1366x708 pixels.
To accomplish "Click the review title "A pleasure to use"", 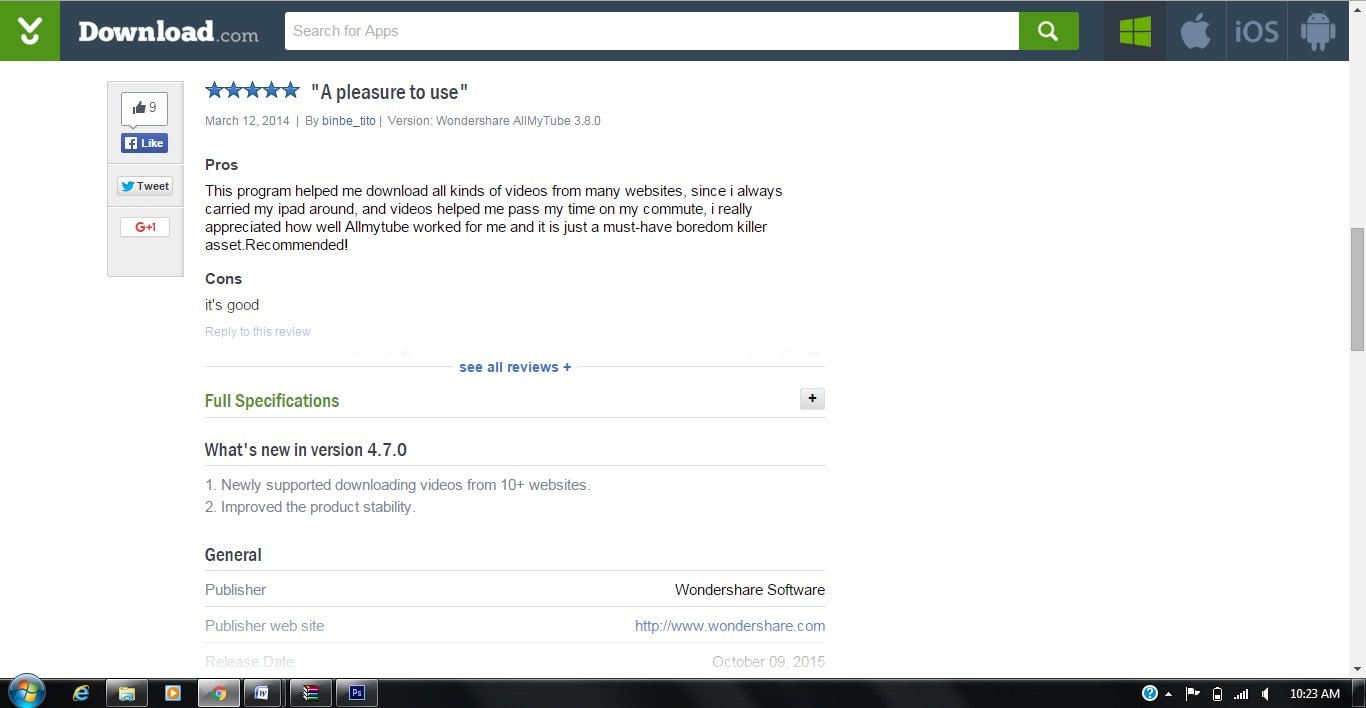I will [390, 92].
